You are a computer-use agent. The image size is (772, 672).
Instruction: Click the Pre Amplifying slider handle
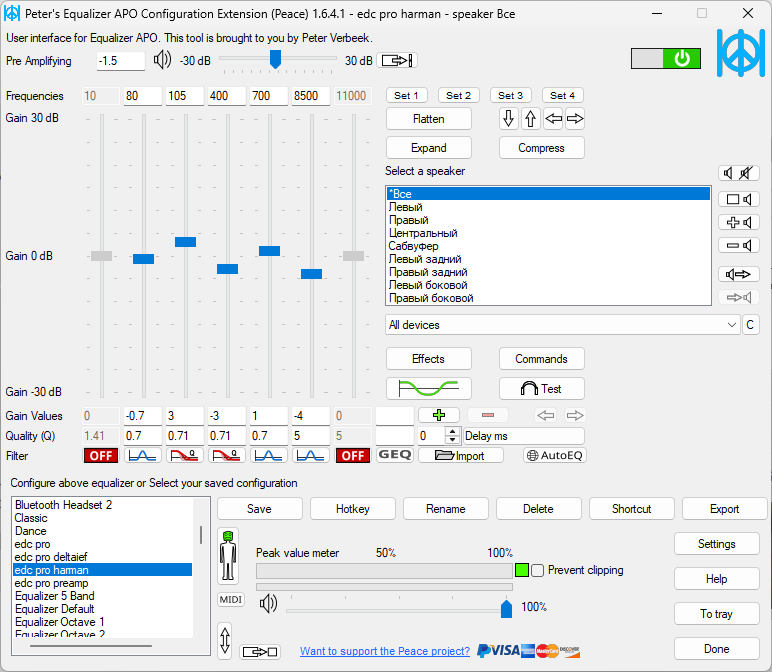coord(275,59)
